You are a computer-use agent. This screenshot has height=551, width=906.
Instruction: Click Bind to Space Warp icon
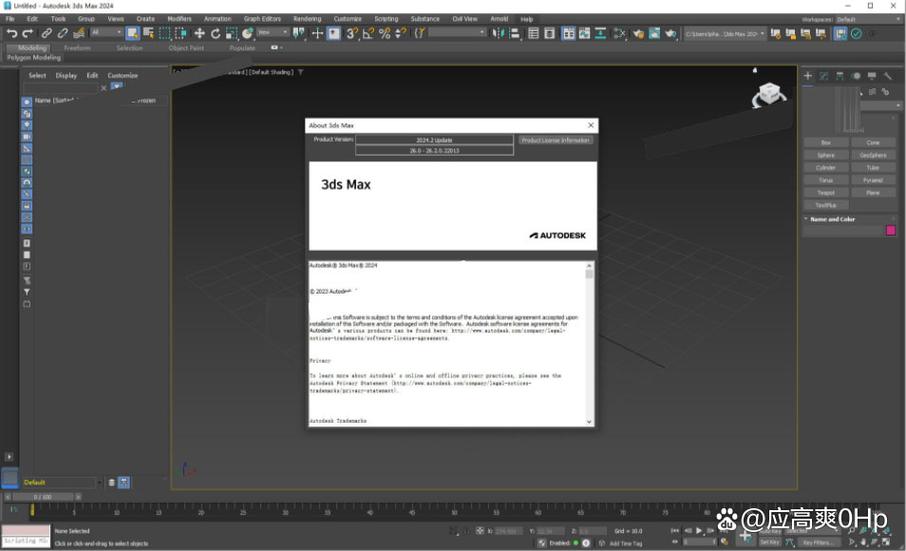click(79, 33)
